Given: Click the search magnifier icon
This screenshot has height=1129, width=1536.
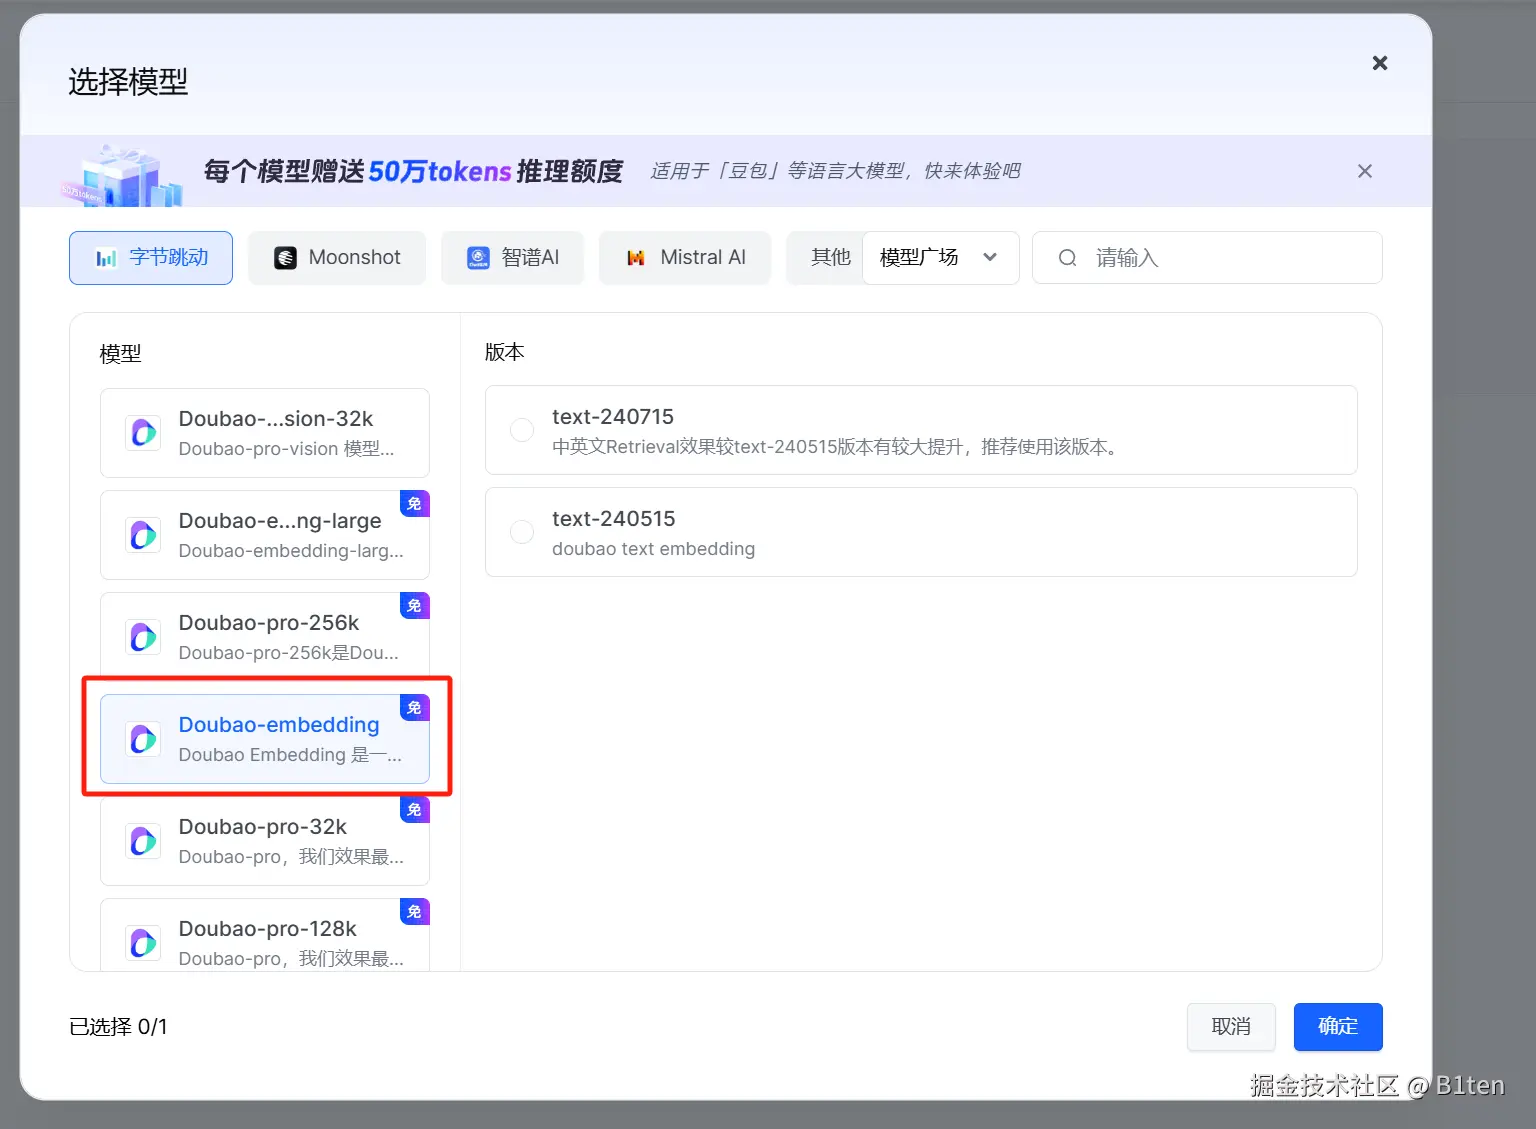Looking at the screenshot, I should 1068,258.
